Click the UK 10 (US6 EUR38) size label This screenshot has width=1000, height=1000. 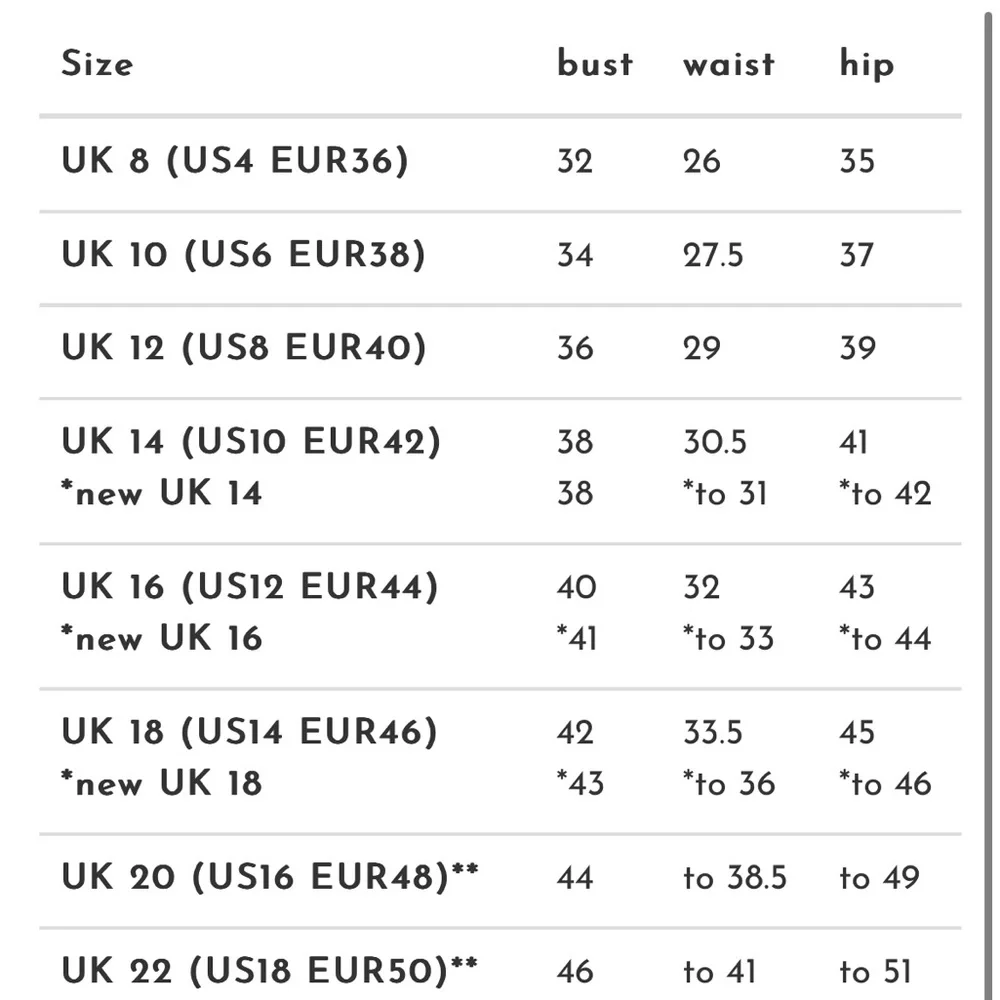coord(243,255)
